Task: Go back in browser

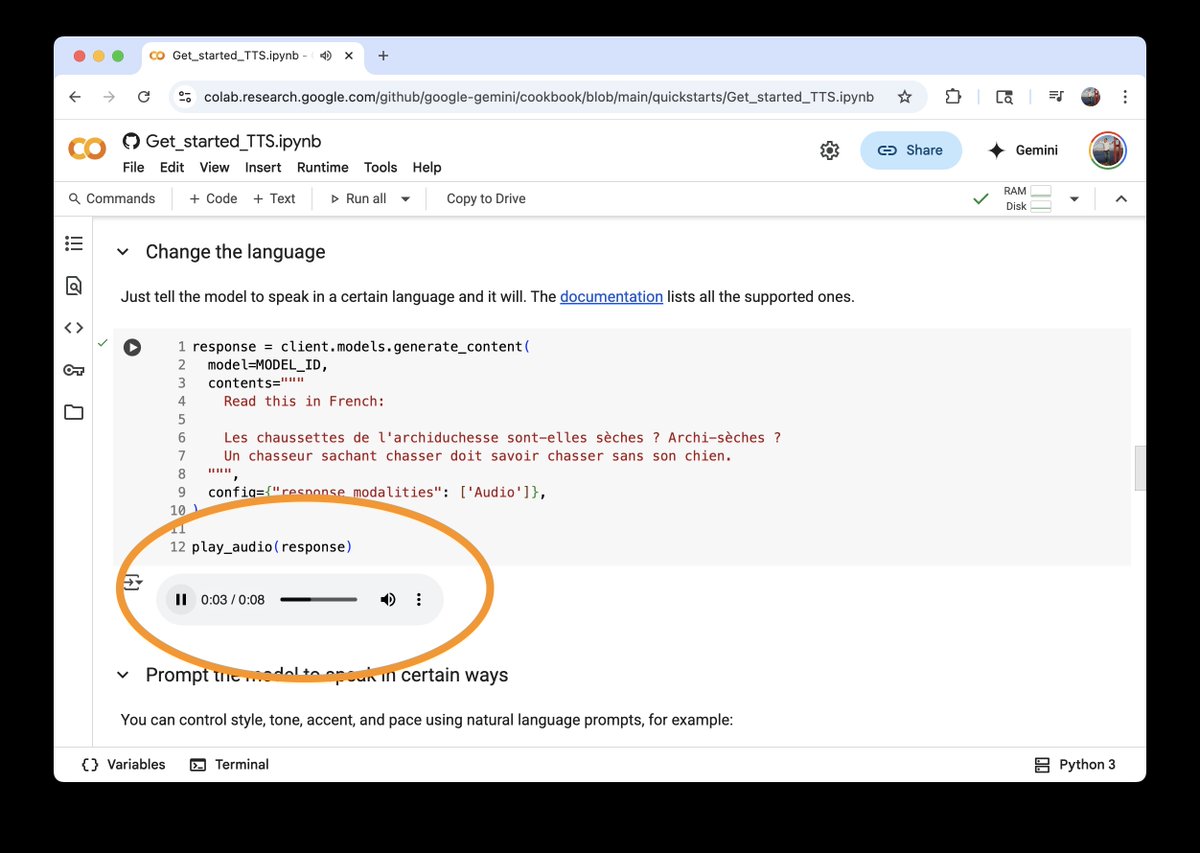Action: pos(75,97)
